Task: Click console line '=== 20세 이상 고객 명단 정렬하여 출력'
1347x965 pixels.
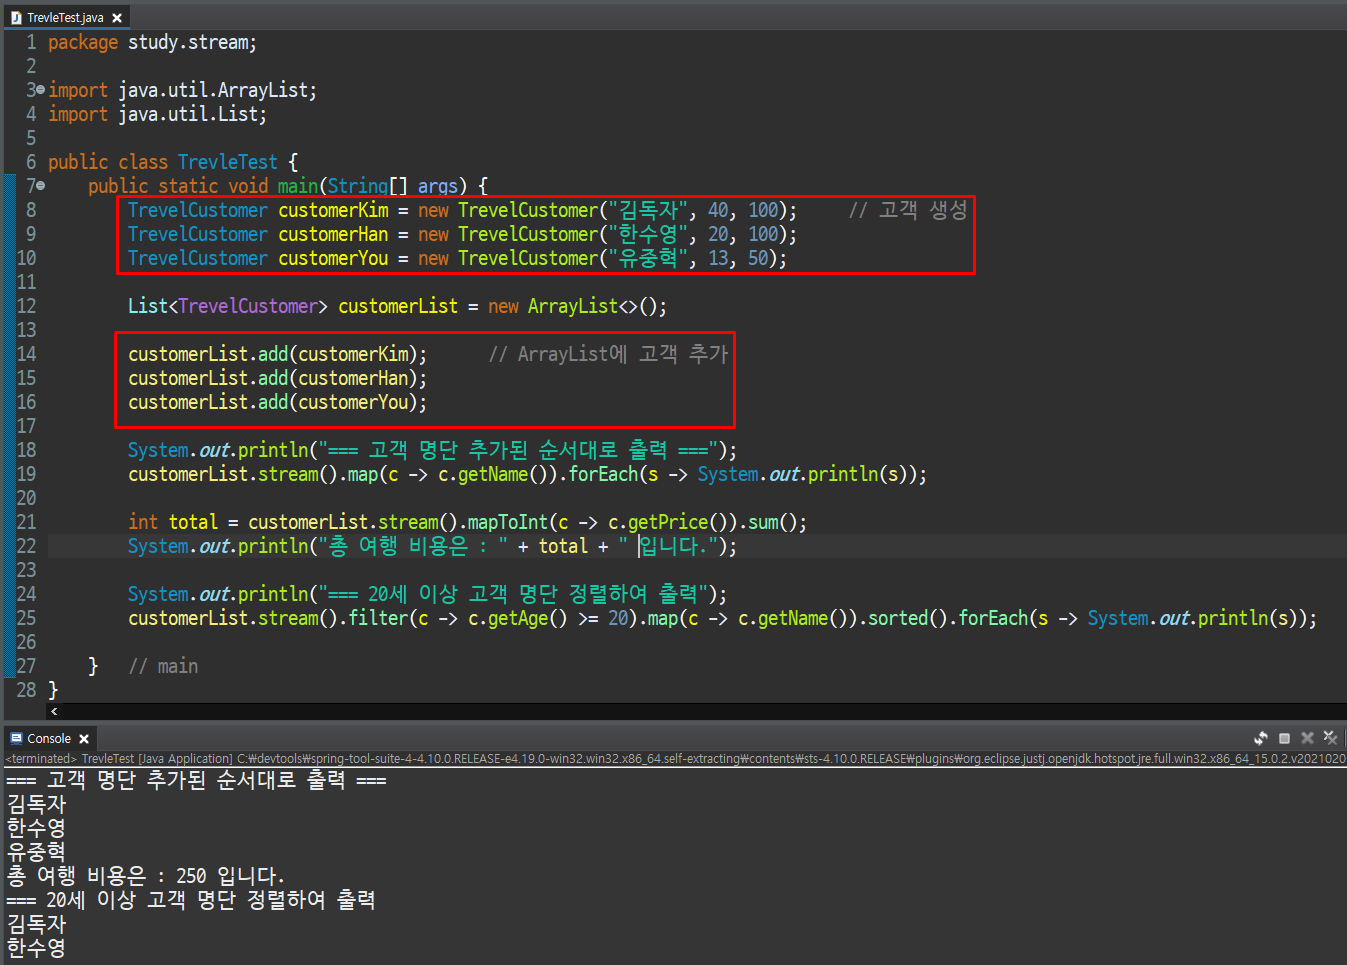Action: [x=191, y=900]
